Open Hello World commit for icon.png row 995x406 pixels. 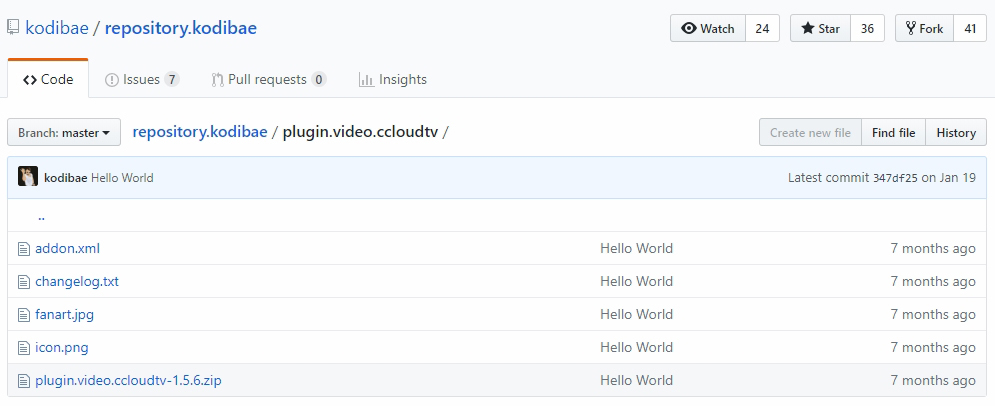(x=636, y=347)
